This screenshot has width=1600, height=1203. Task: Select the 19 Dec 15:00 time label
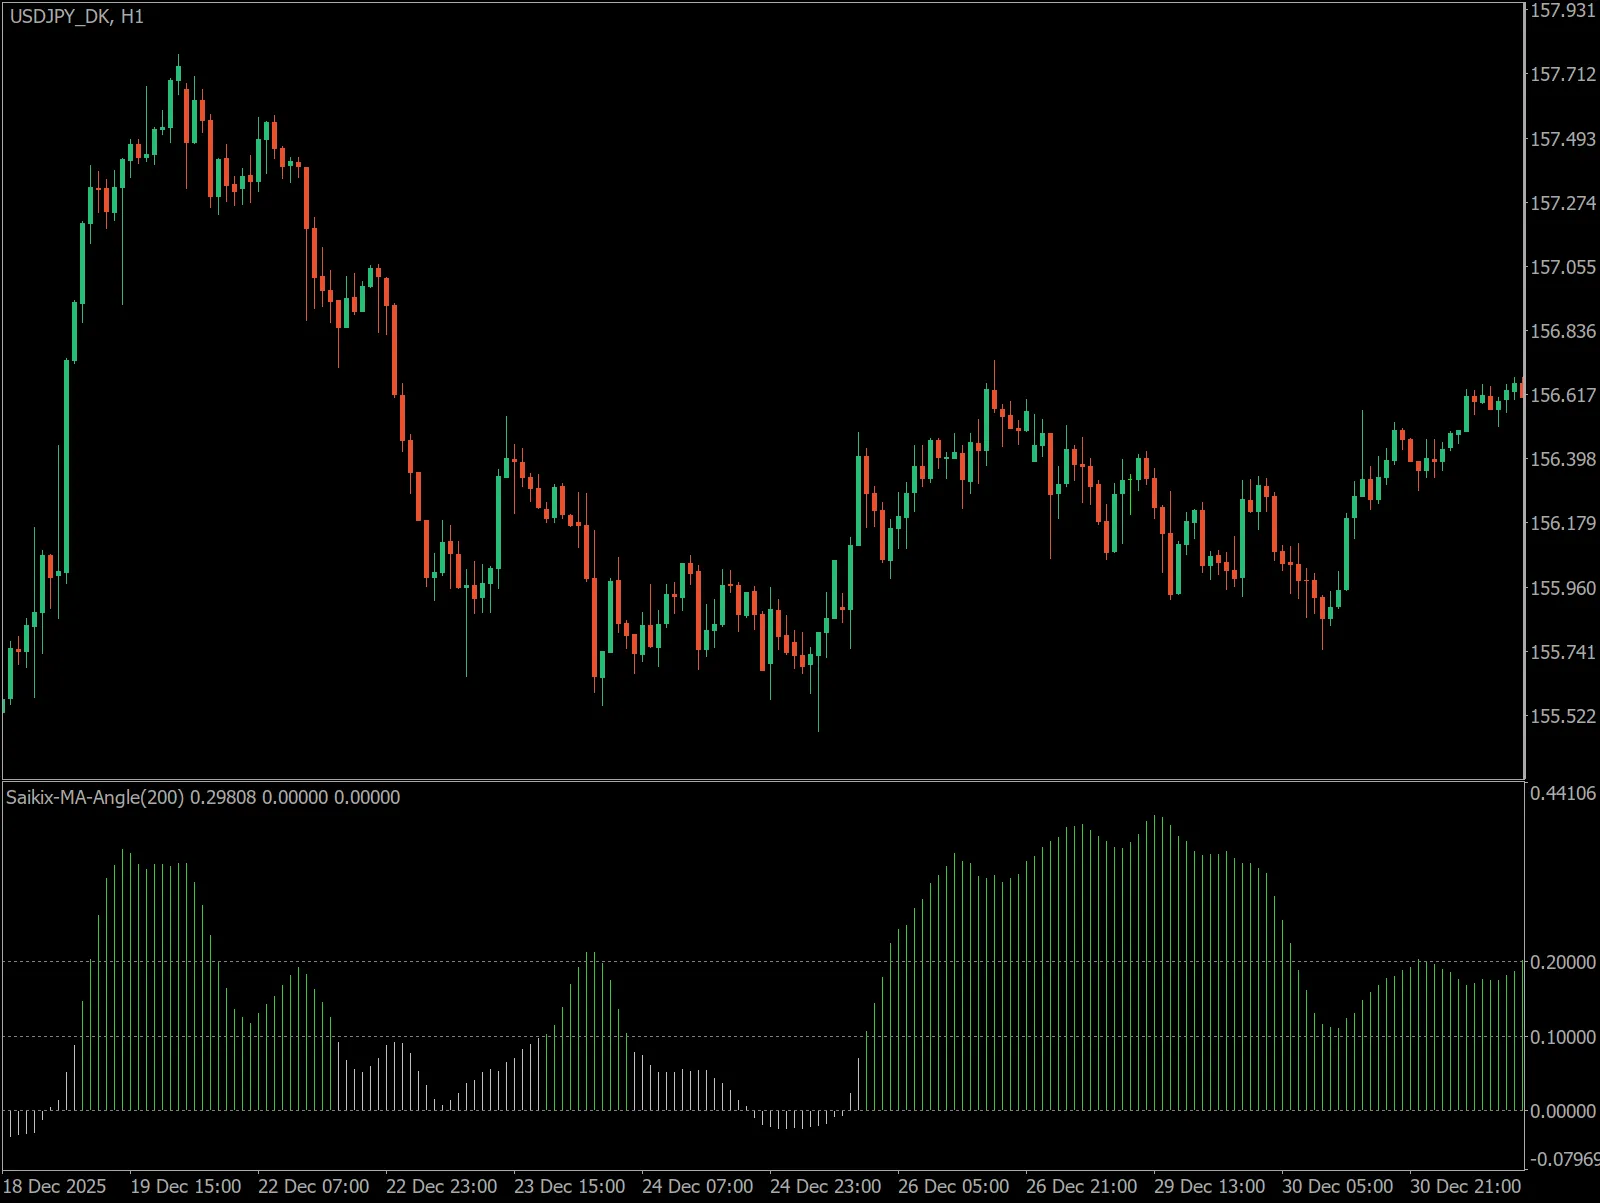click(x=186, y=1186)
